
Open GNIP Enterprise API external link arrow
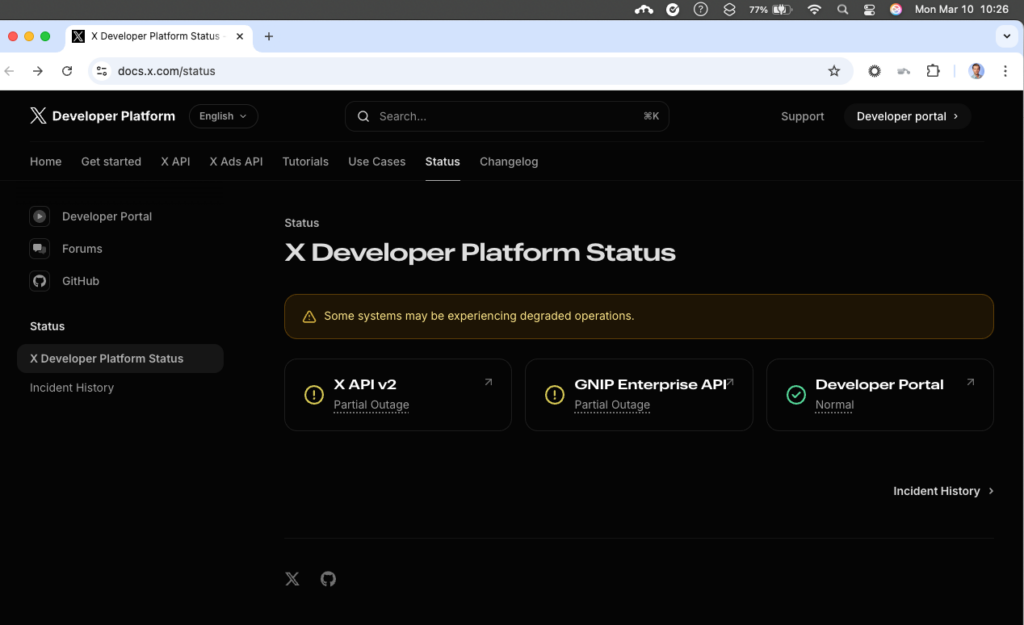coord(730,382)
